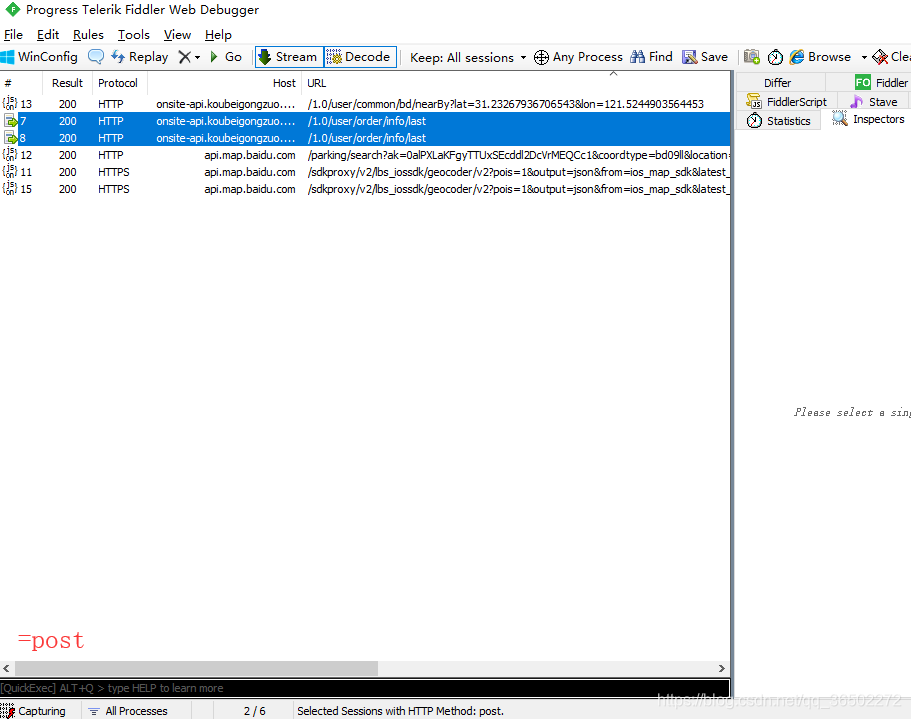Click the POST icon of session 8
Viewport: 911px width, 719px height.
[11, 138]
